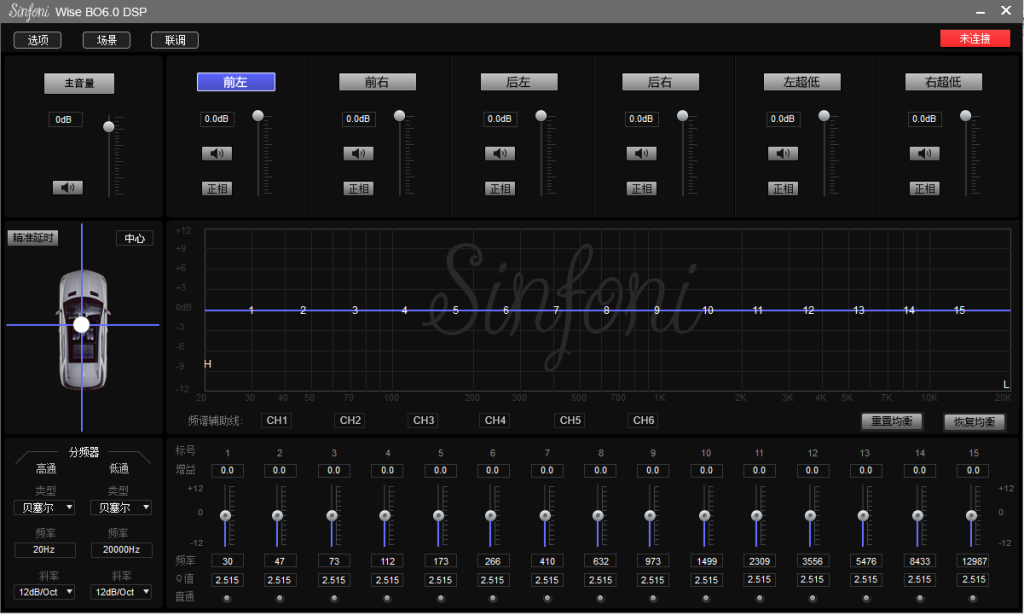Toggle 左超低 phase button 正相
This screenshot has width=1024, height=615.
tap(782, 189)
